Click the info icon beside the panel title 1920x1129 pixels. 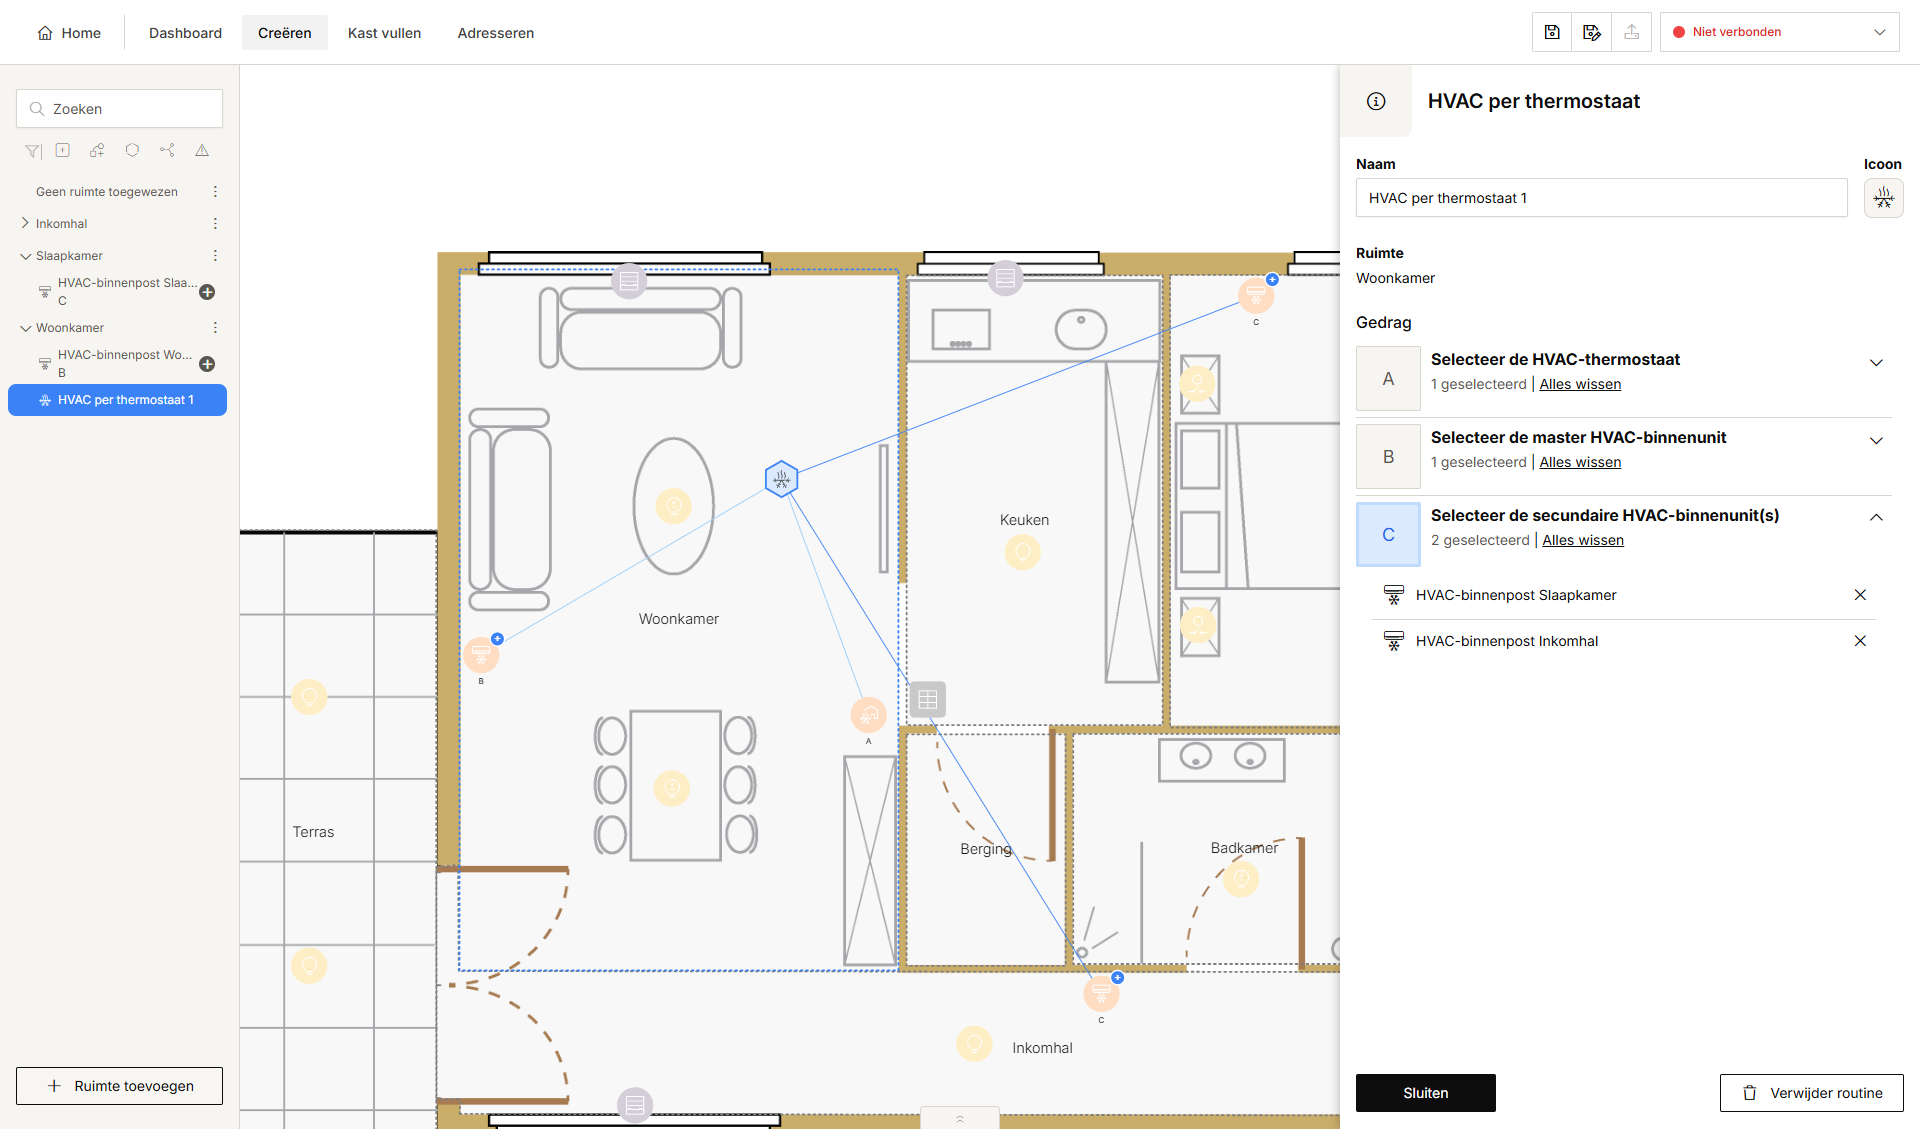[1376, 101]
